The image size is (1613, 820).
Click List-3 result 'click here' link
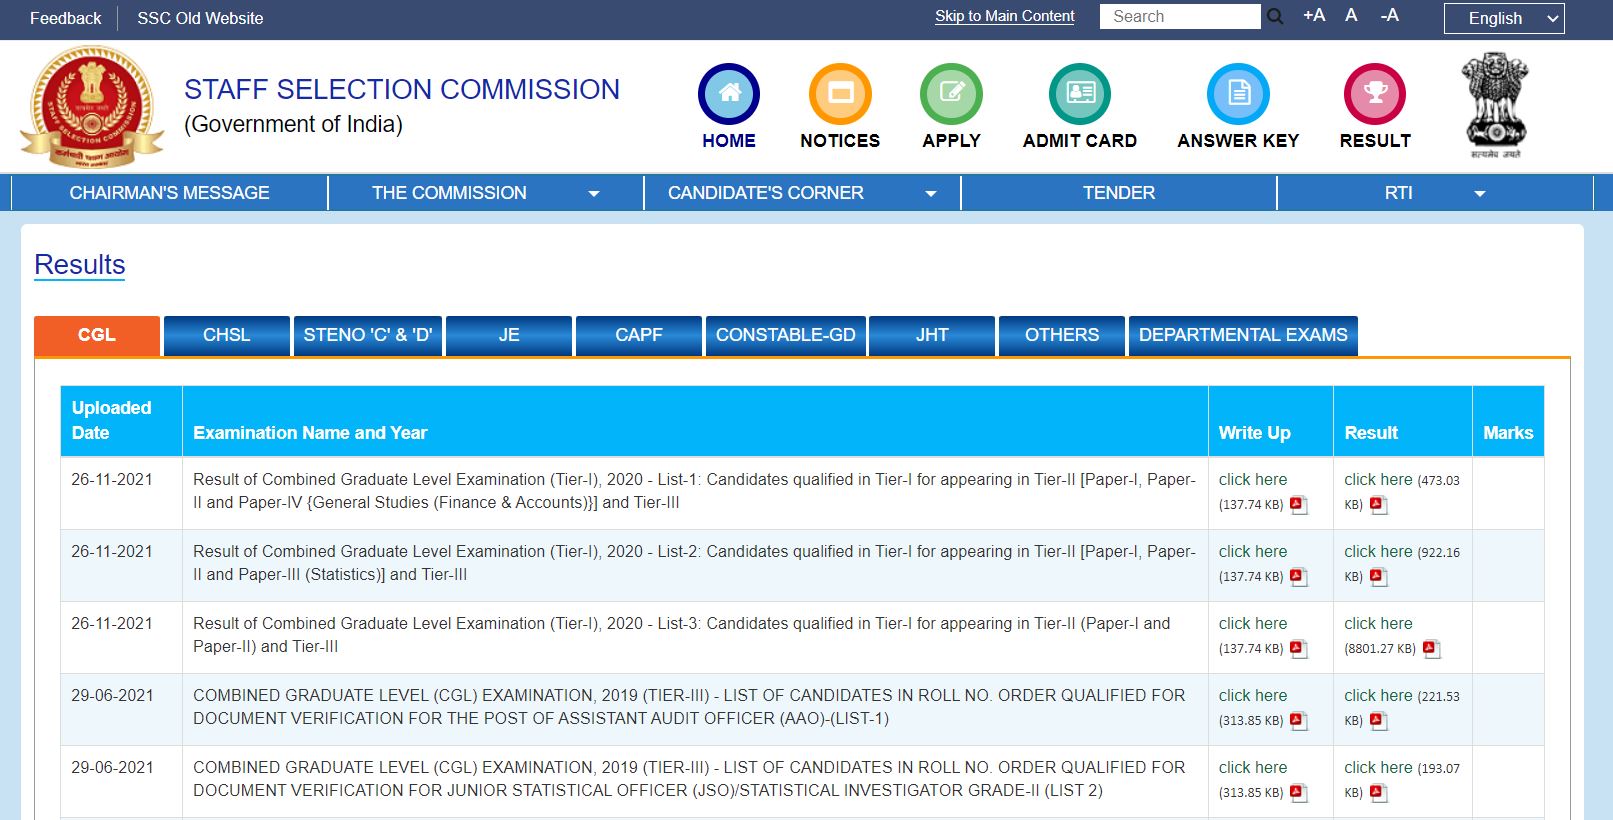click(x=1378, y=624)
